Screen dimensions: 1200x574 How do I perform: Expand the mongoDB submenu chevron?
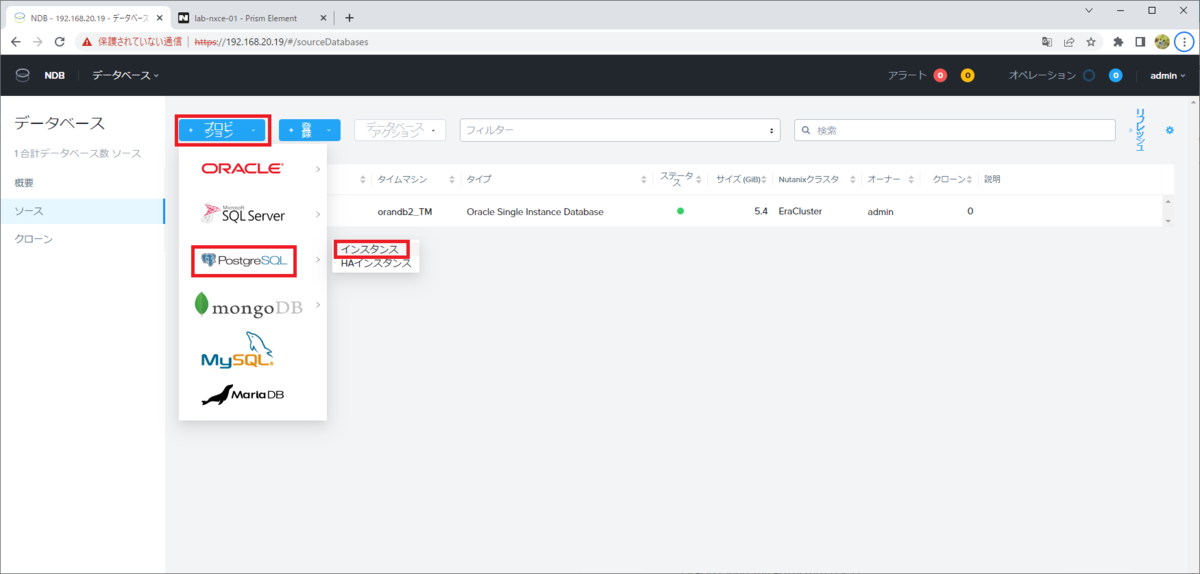(x=317, y=304)
